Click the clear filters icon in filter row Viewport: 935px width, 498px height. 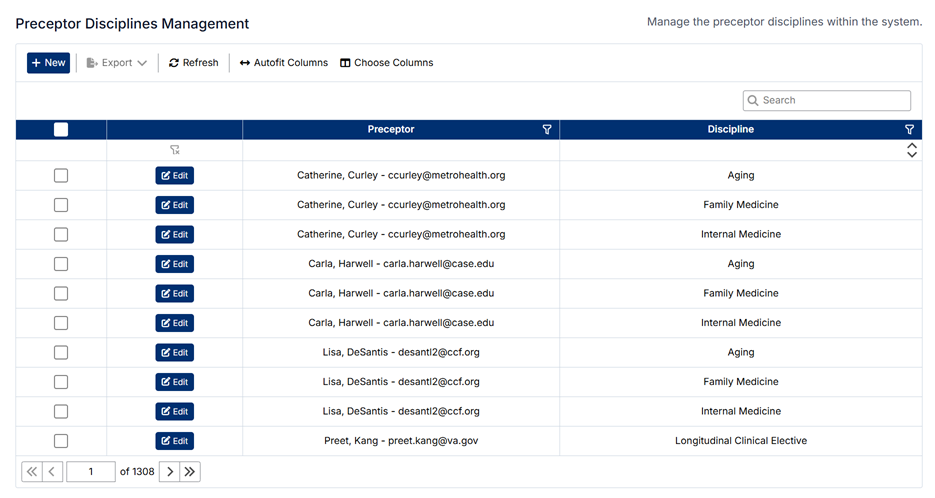click(x=174, y=150)
